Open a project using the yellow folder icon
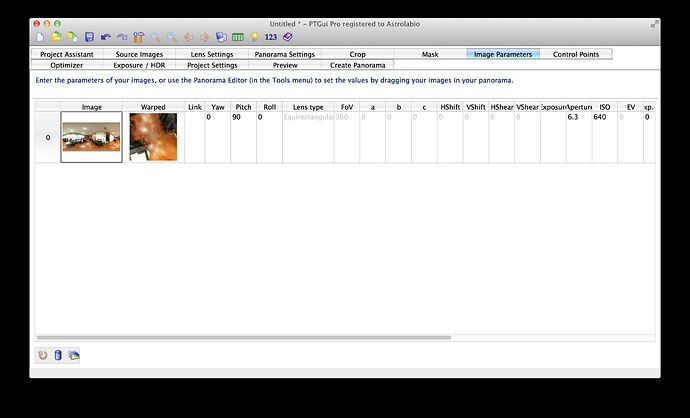This screenshot has width=690, height=418. point(56,37)
